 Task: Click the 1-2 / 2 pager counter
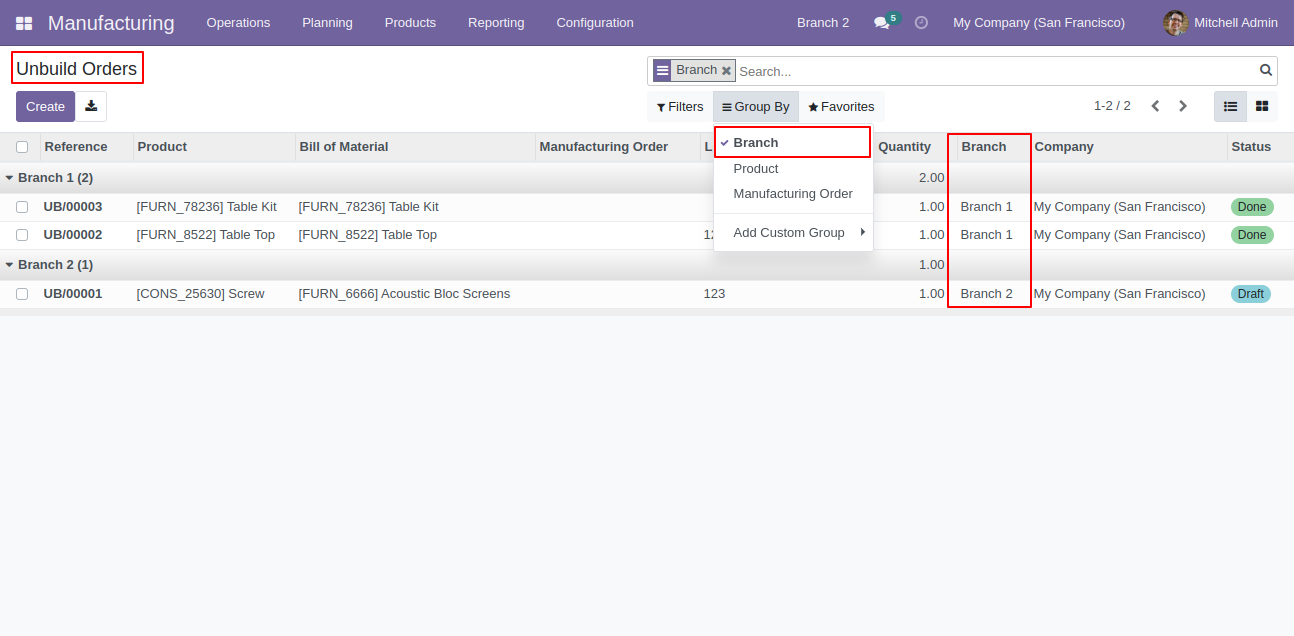(x=1112, y=106)
